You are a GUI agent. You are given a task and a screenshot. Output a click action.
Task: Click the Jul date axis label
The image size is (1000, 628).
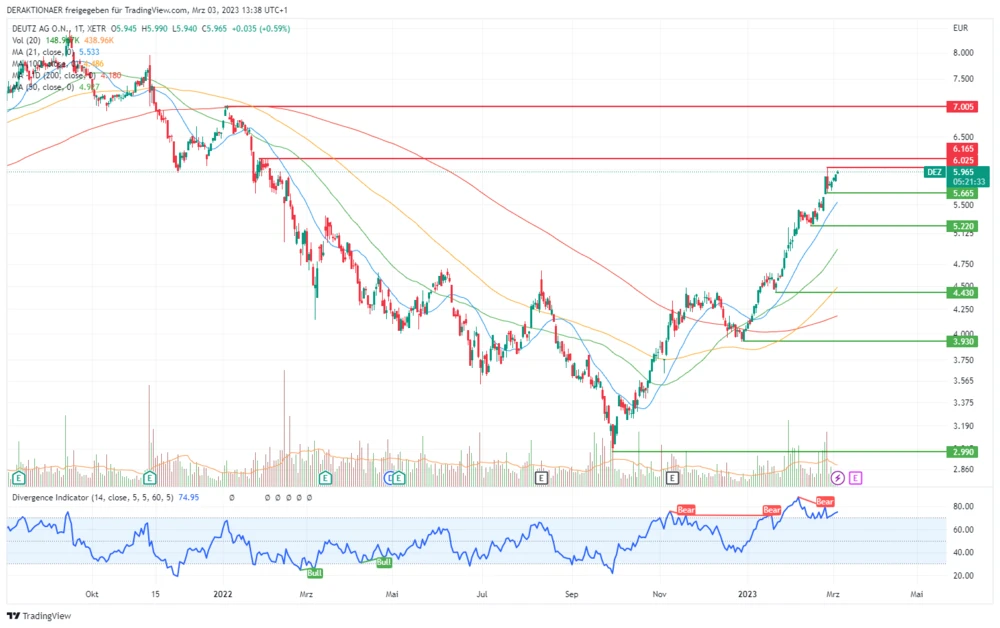[x=482, y=594]
